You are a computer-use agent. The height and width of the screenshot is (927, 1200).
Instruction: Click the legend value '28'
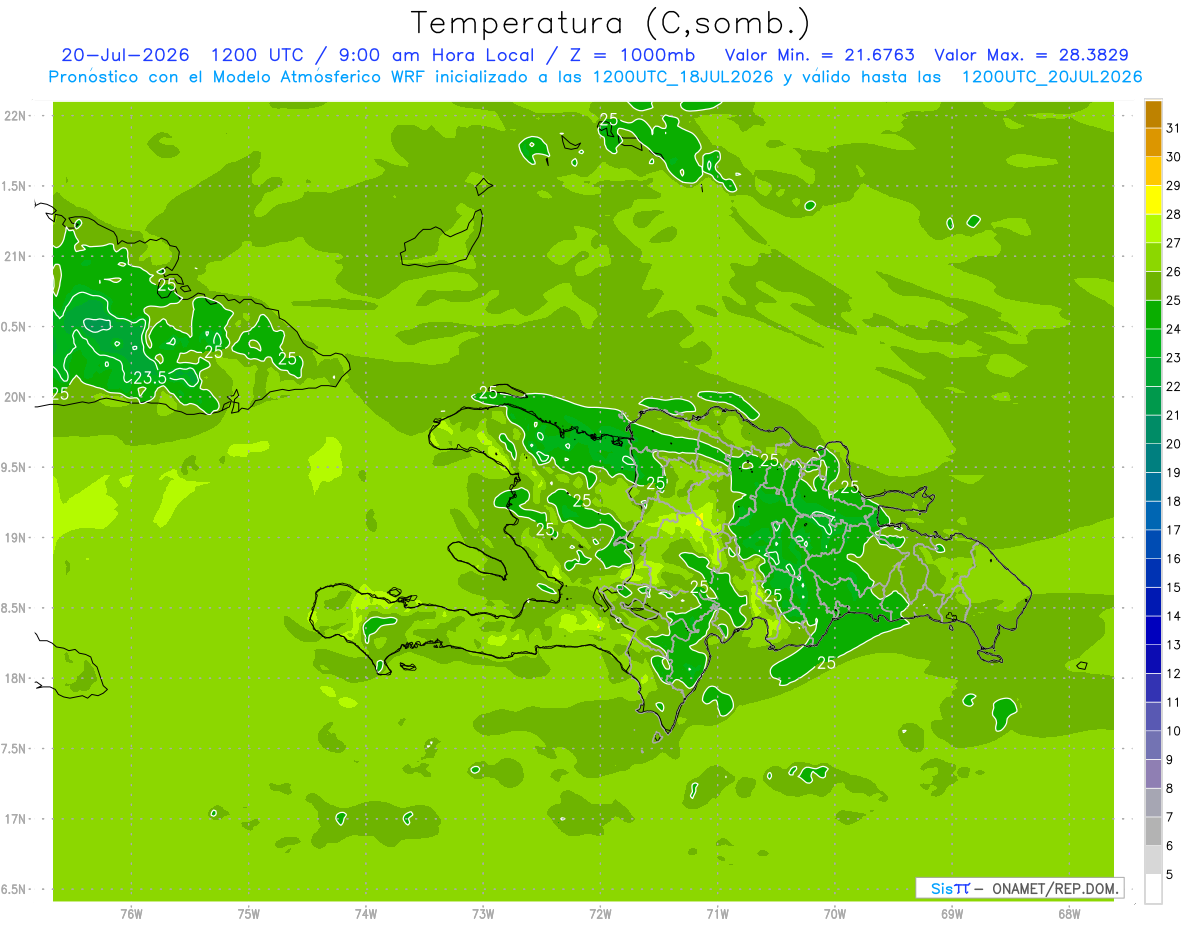(1174, 214)
